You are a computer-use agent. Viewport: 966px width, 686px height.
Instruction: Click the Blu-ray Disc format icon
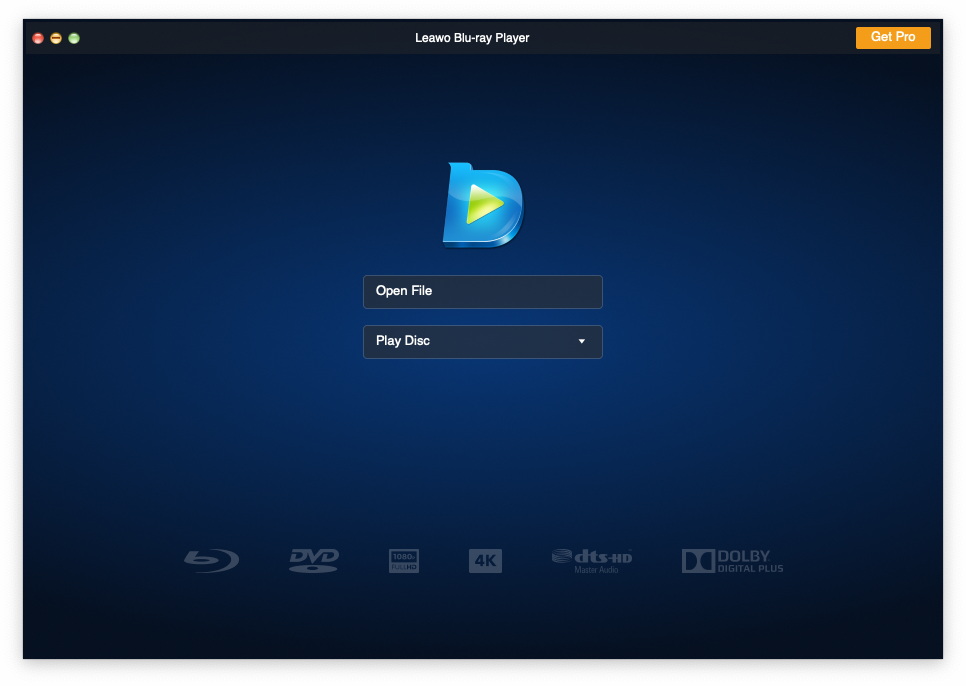coord(211,560)
